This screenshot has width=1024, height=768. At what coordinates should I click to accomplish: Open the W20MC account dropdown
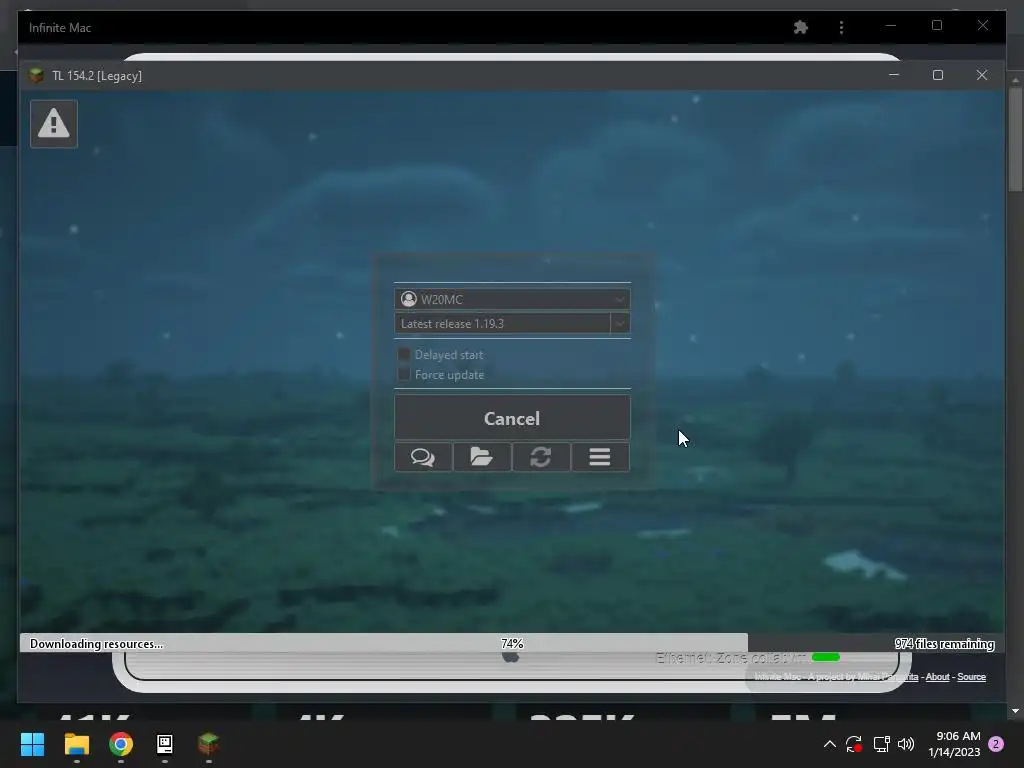pos(512,299)
